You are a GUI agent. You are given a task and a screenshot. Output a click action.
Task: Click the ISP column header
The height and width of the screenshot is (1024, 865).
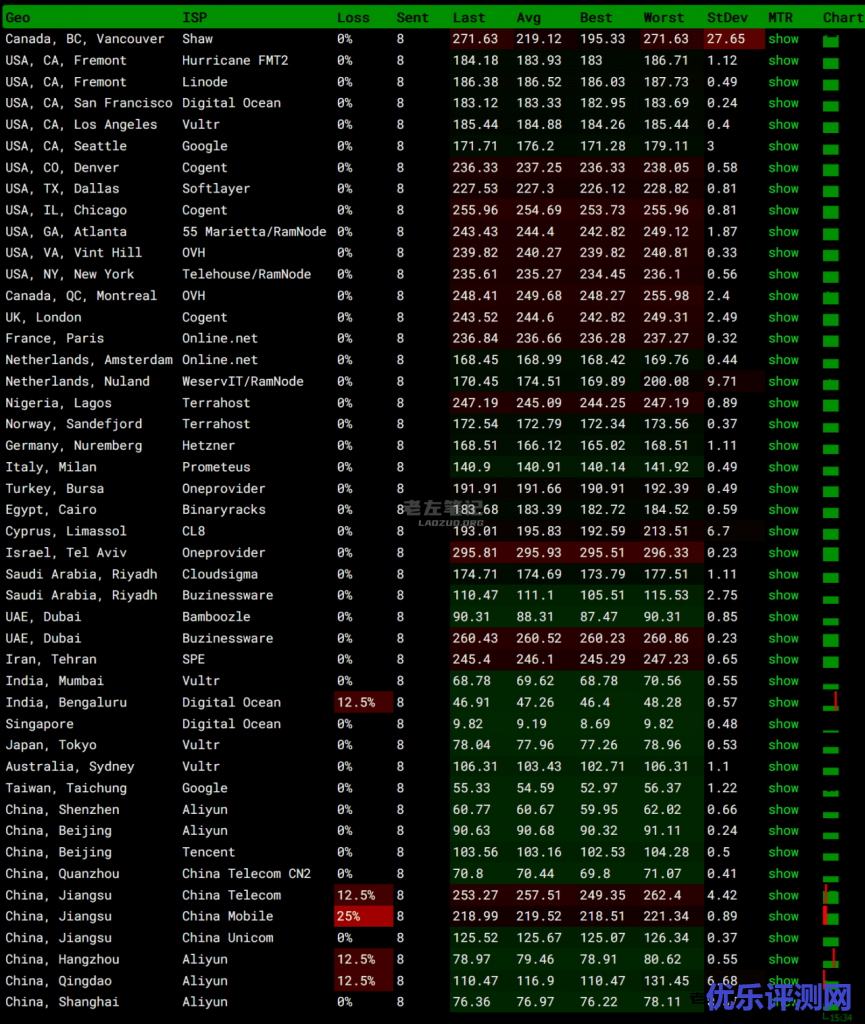pyautogui.click(x=195, y=18)
